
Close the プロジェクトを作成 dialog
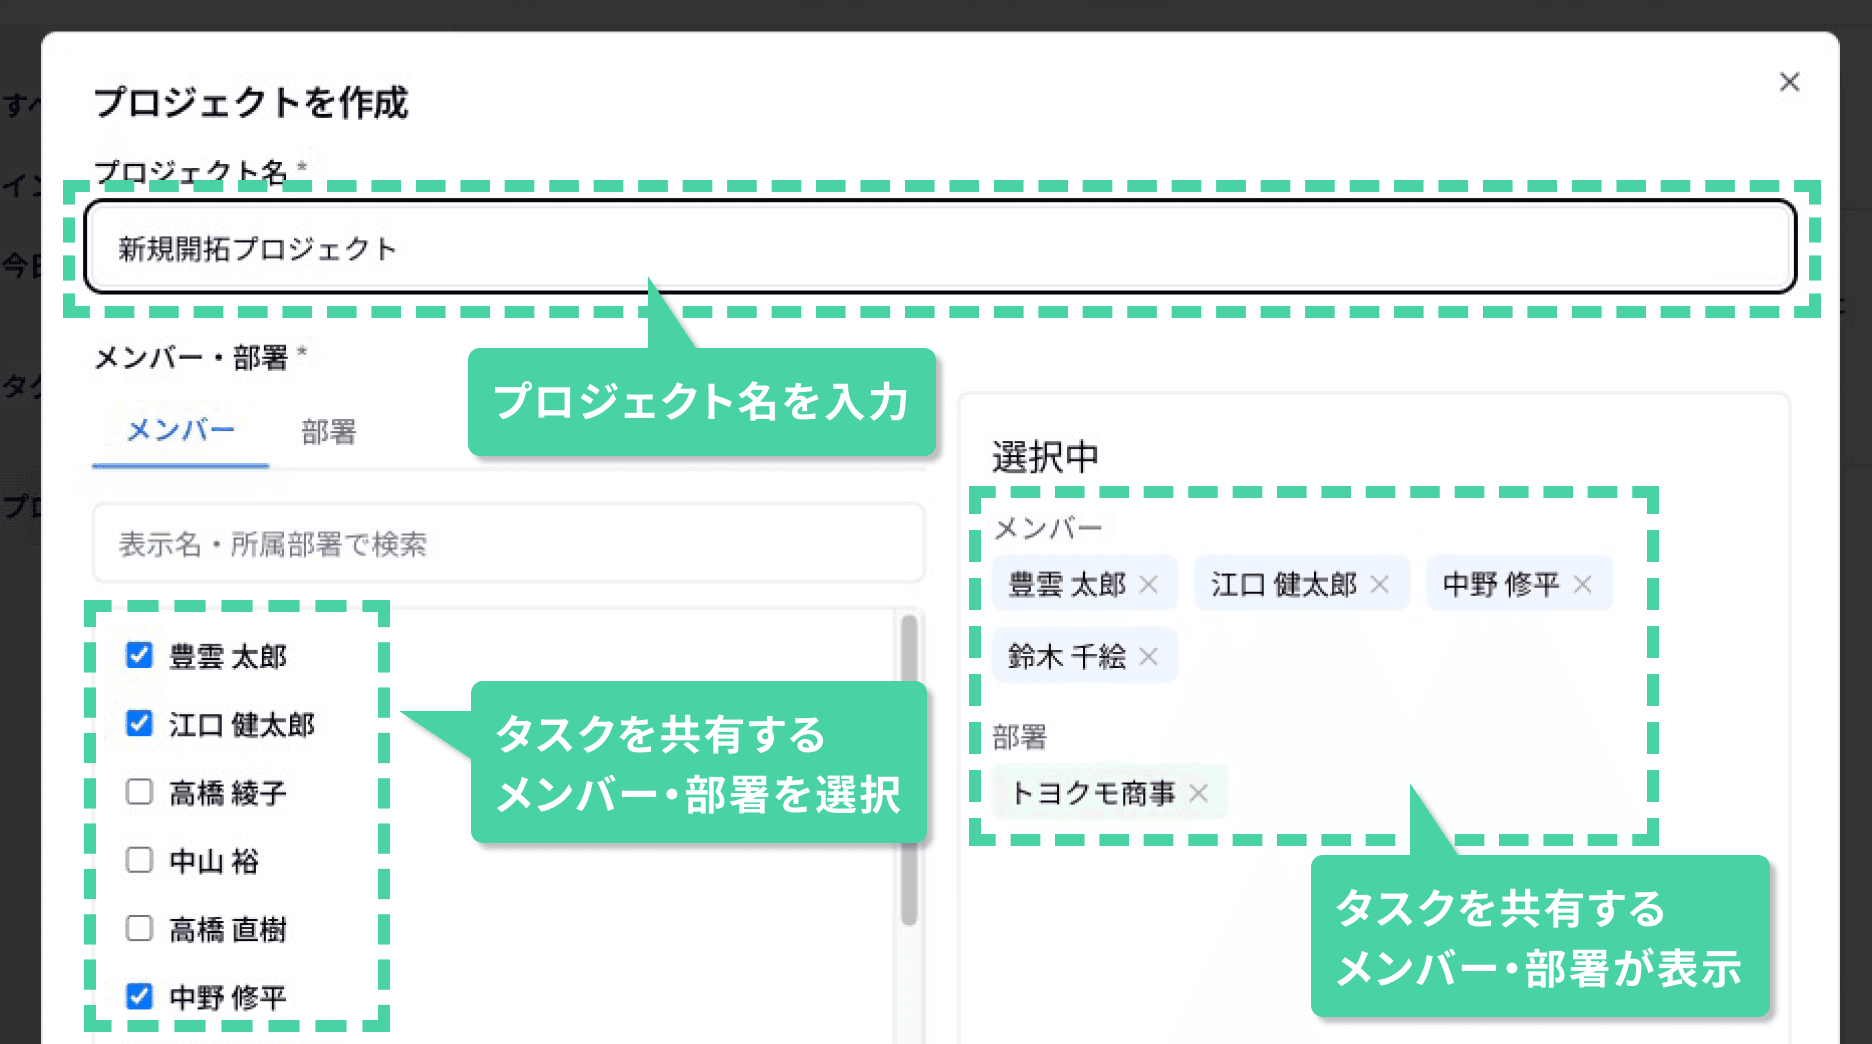tap(1790, 82)
